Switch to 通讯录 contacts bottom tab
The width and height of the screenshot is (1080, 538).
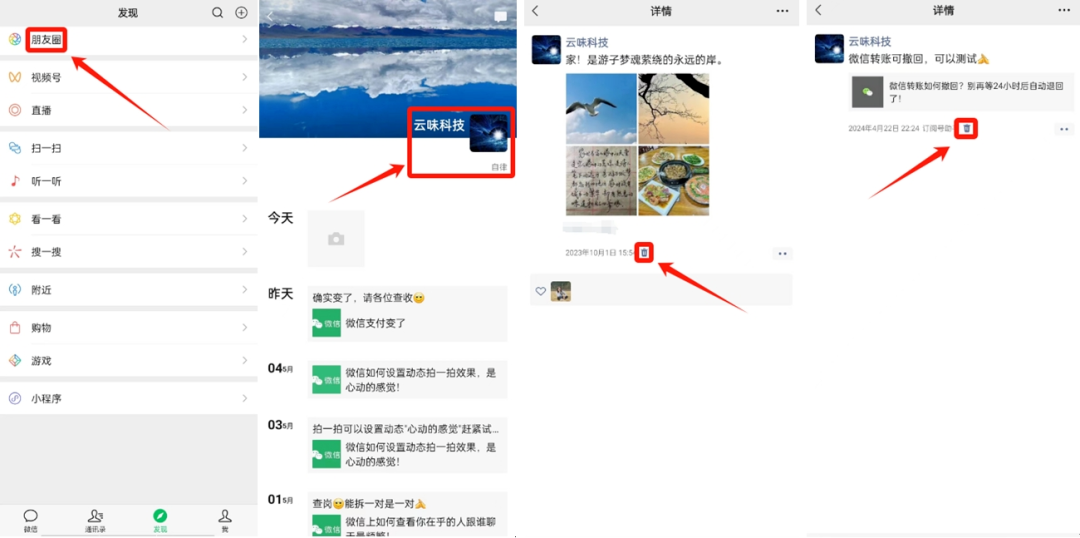pyautogui.click(x=95, y=521)
